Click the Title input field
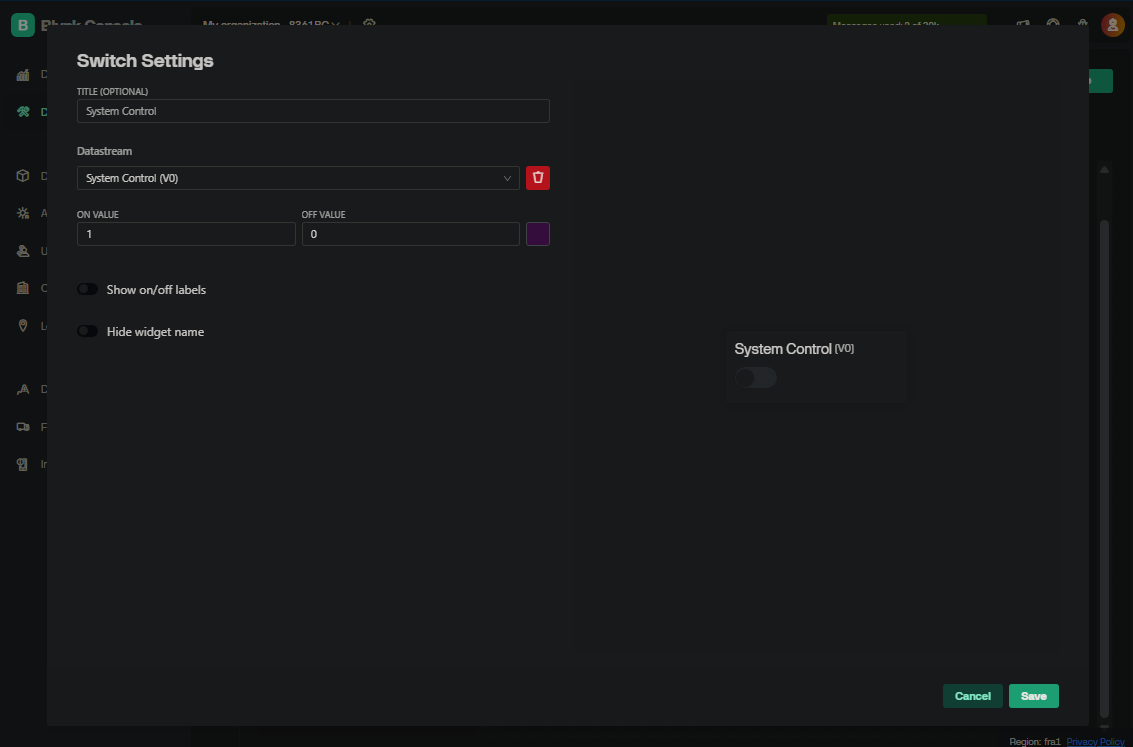This screenshot has width=1133, height=747. pyautogui.click(x=313, y=111)
